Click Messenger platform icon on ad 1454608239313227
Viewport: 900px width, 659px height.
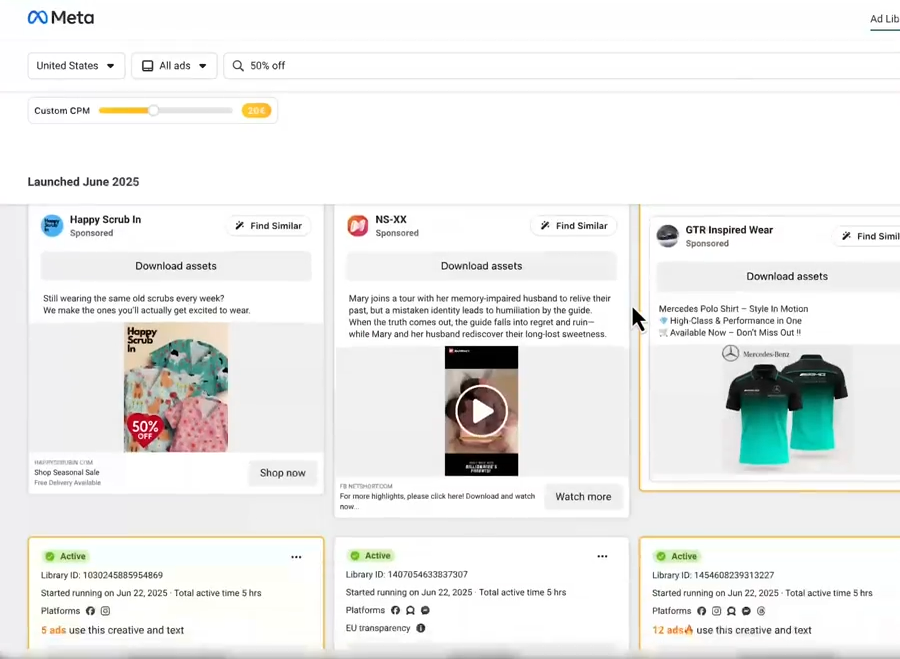(x=746, y=611)
